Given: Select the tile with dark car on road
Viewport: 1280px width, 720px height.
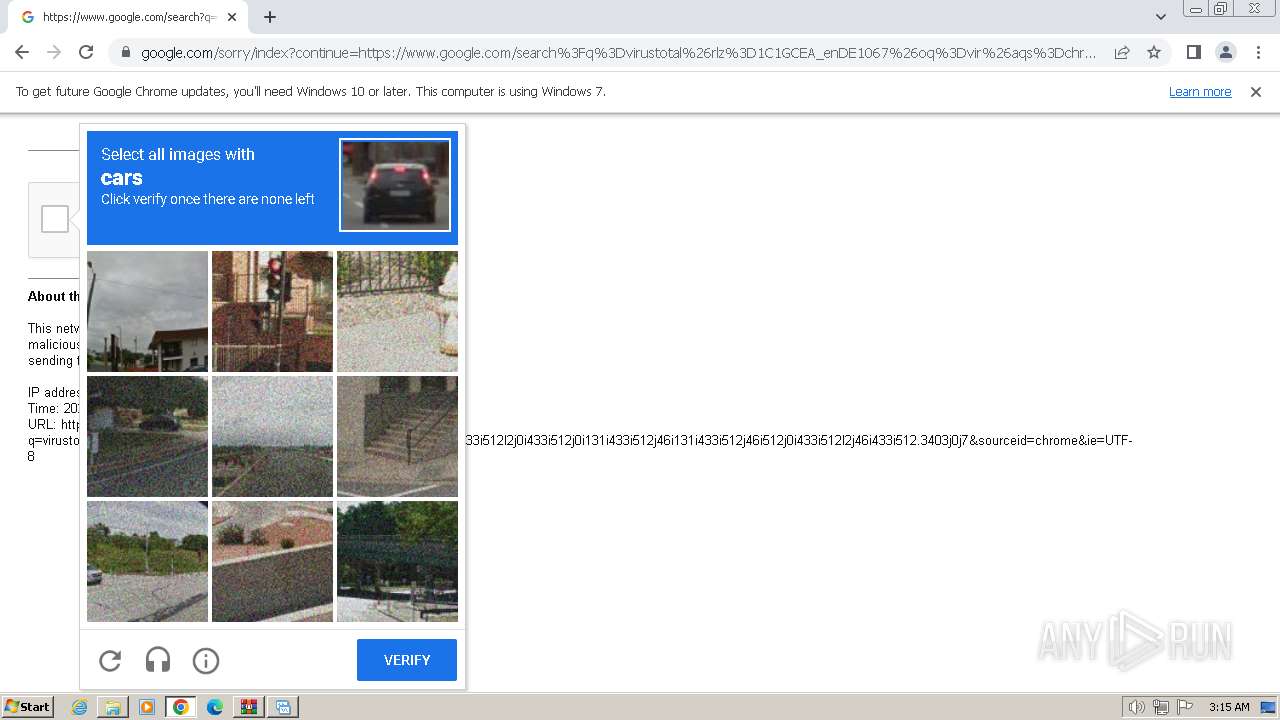Looking at the screenshot, I should coord(147,436).
